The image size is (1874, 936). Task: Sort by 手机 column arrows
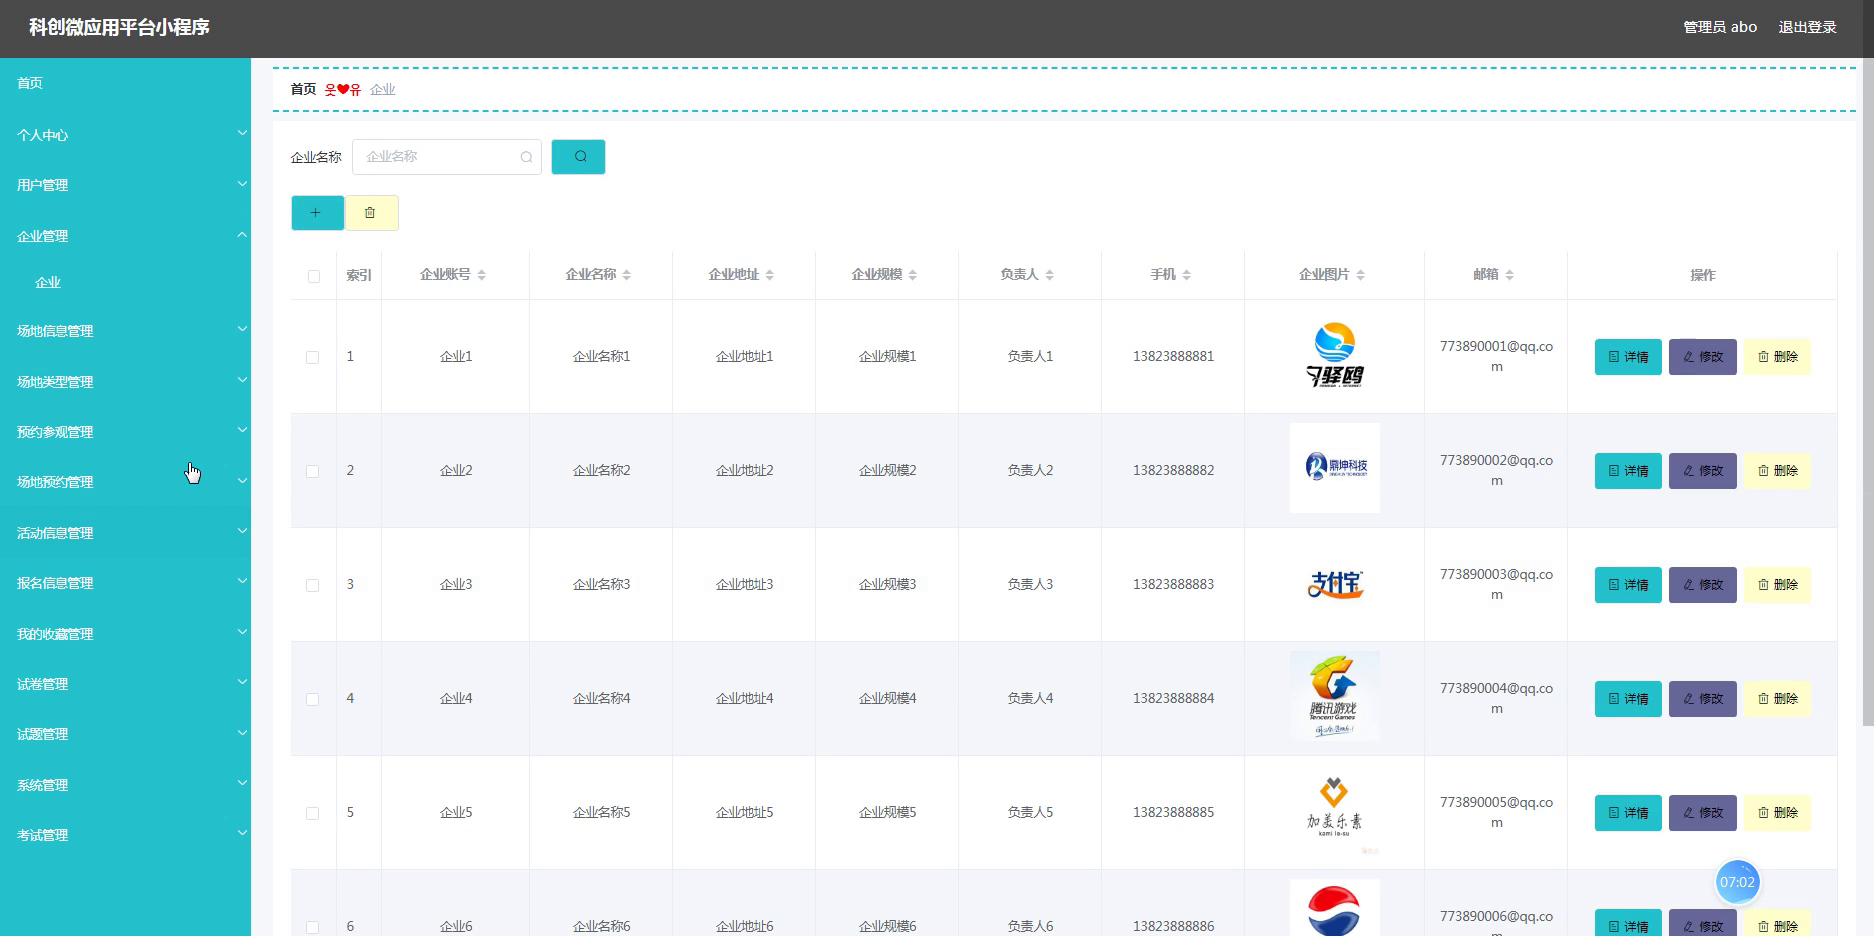pyautogui.click(x=1187, y=275)
